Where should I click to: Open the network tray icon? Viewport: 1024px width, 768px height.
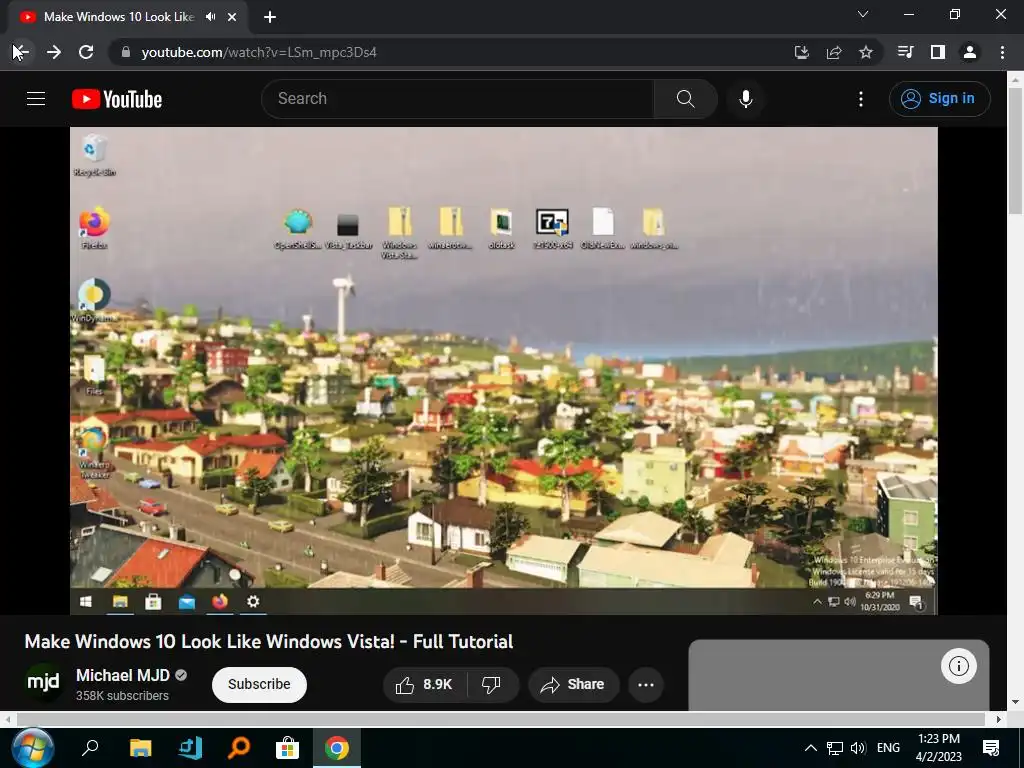(x=835, y=748)
